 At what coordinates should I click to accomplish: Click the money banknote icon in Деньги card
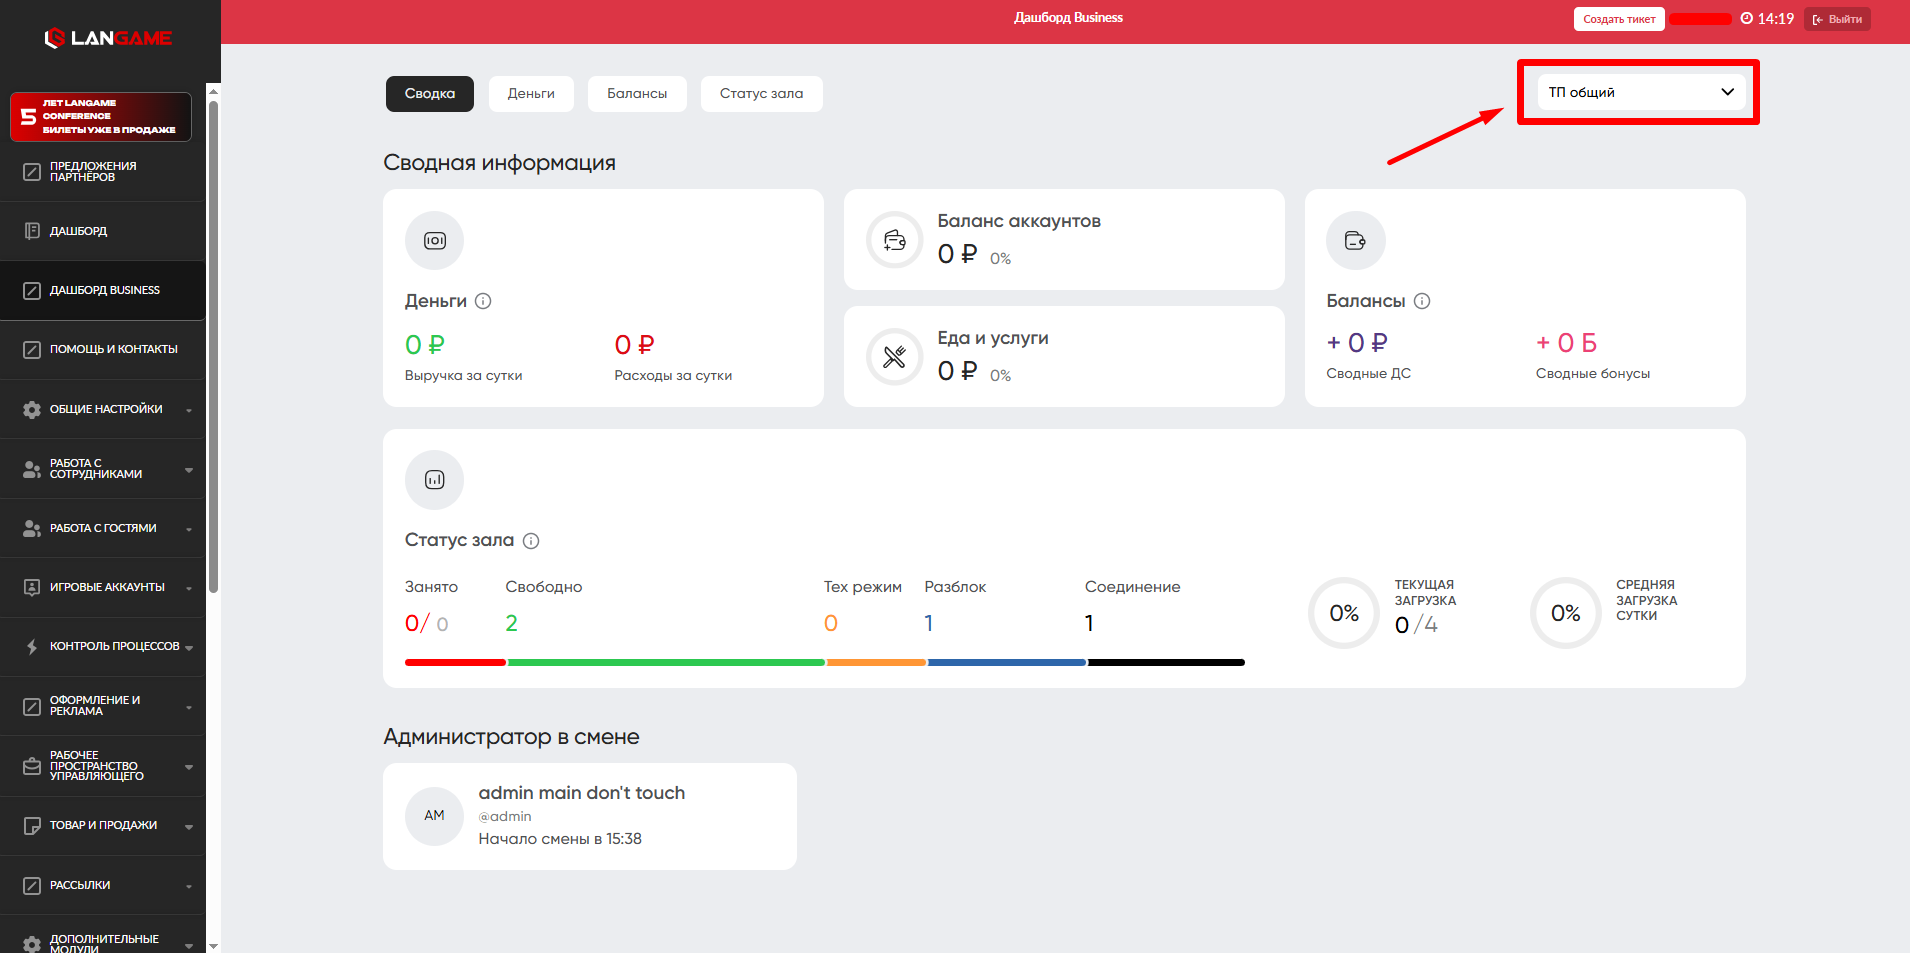[434, 241]
